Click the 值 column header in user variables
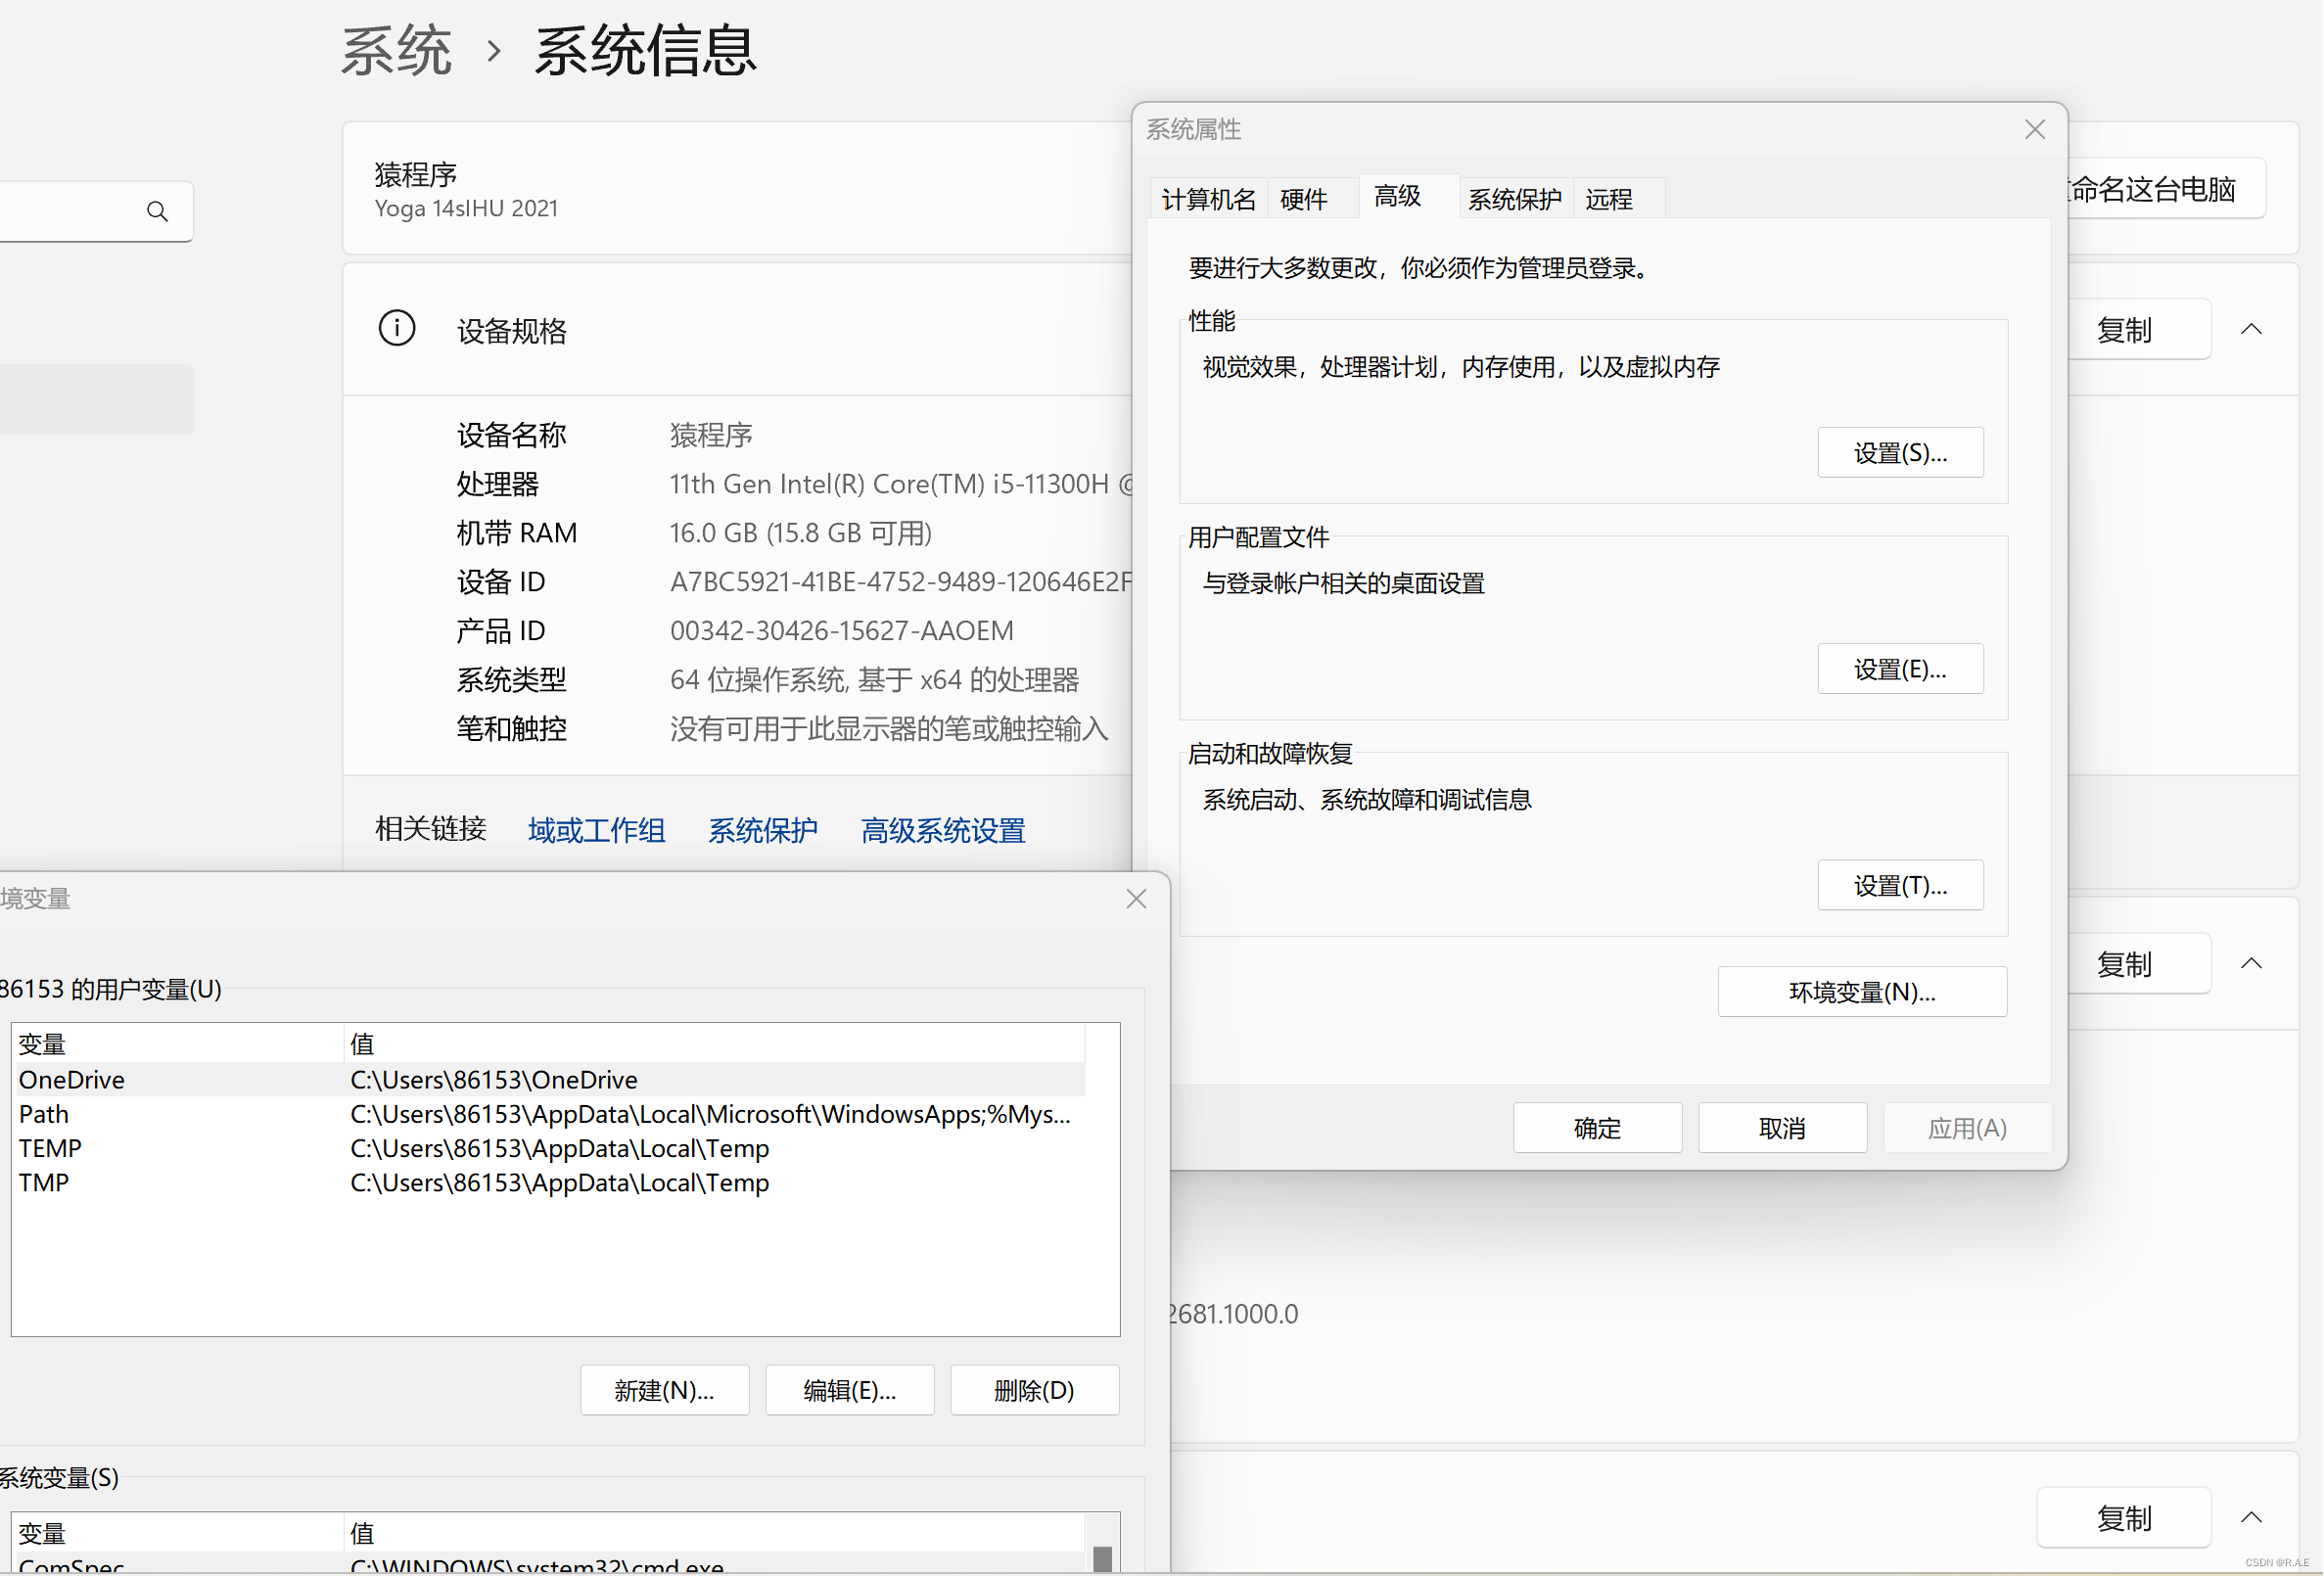This screenshot has width=2324, height=1576. [714, 1043]
